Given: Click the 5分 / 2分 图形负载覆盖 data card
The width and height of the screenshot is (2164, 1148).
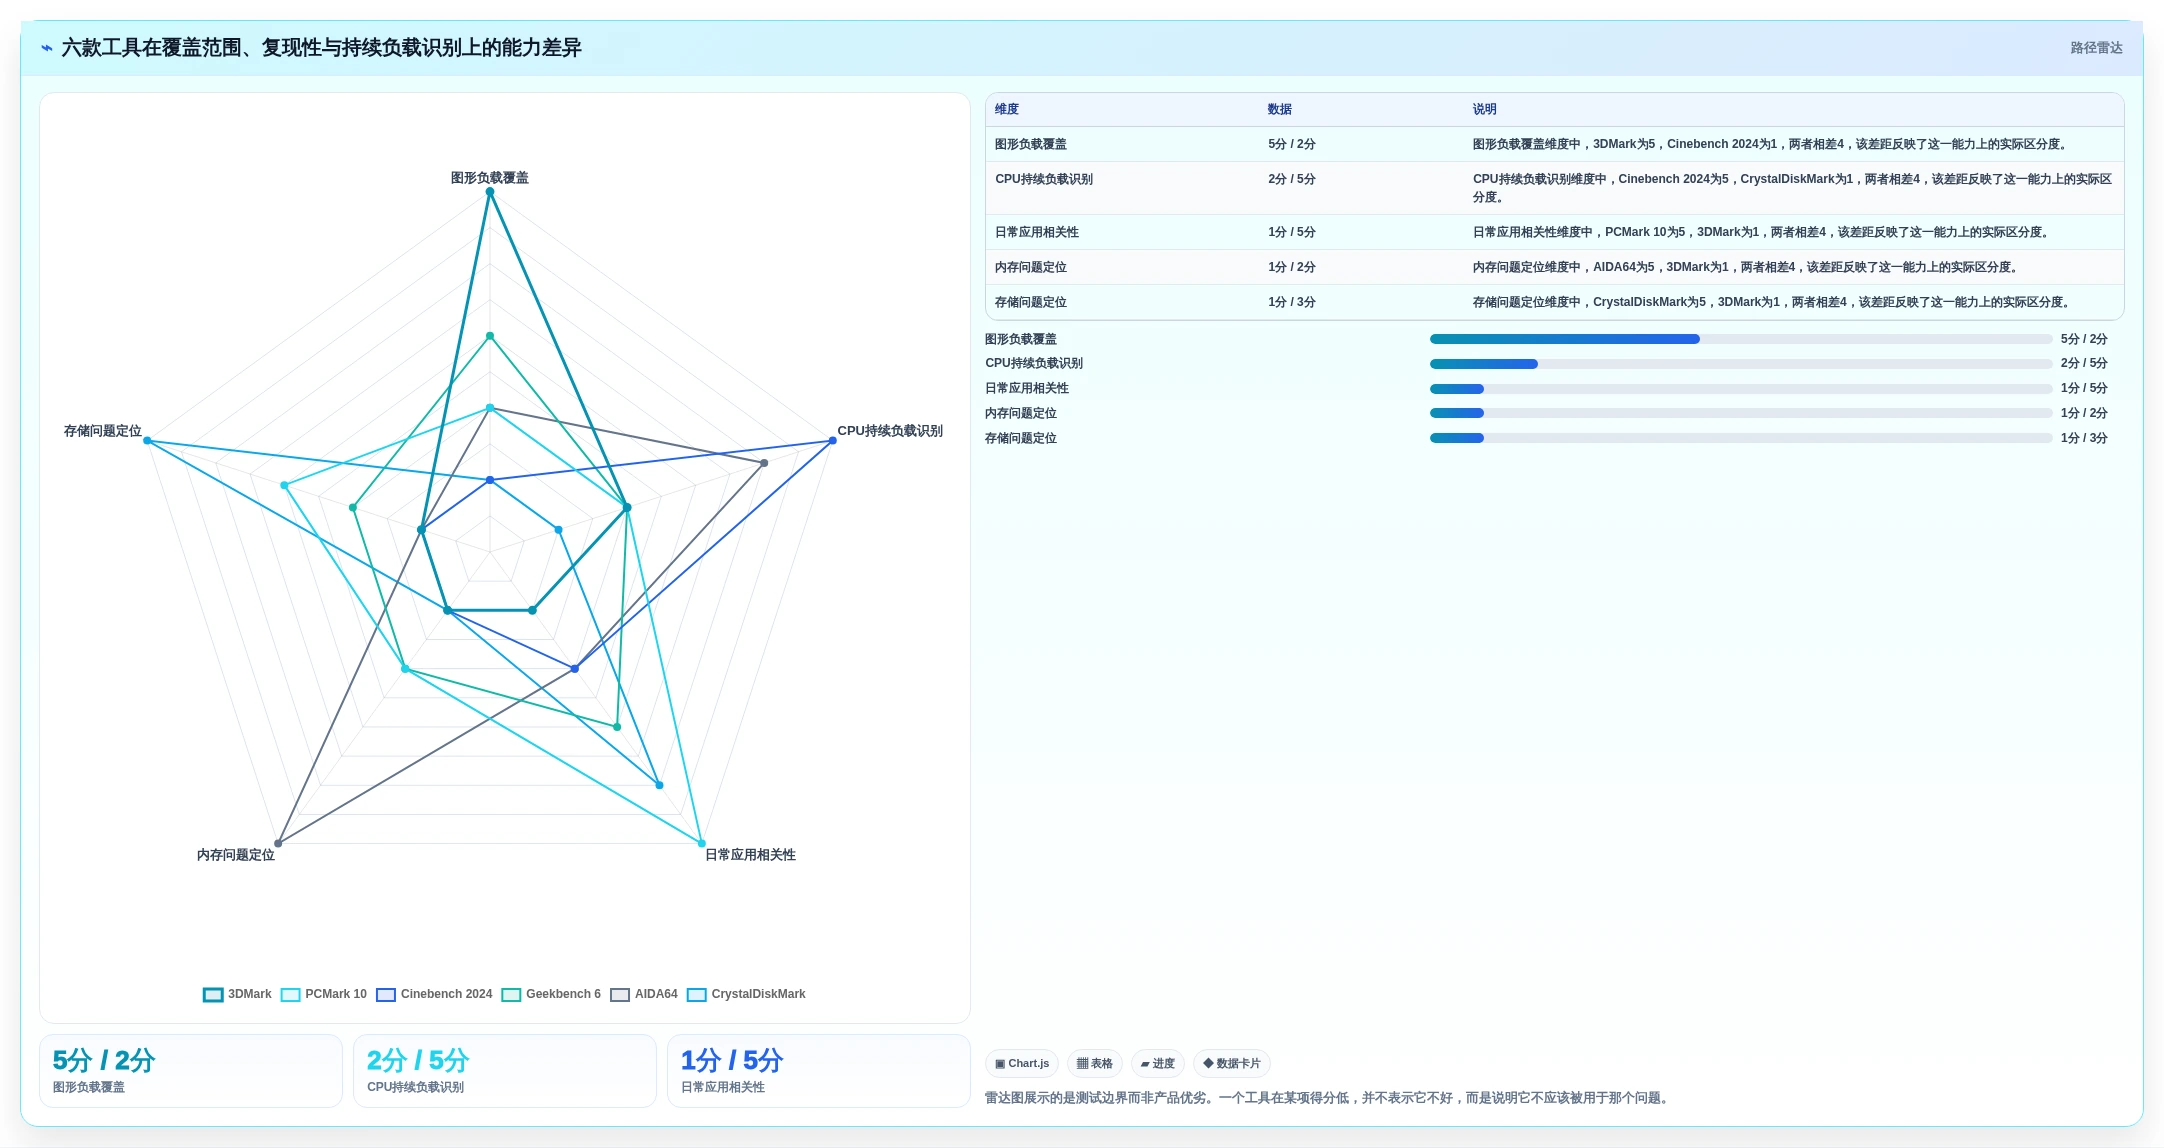Looking at the screenshot, I should pyautogui.click(x=191, y=1071).
